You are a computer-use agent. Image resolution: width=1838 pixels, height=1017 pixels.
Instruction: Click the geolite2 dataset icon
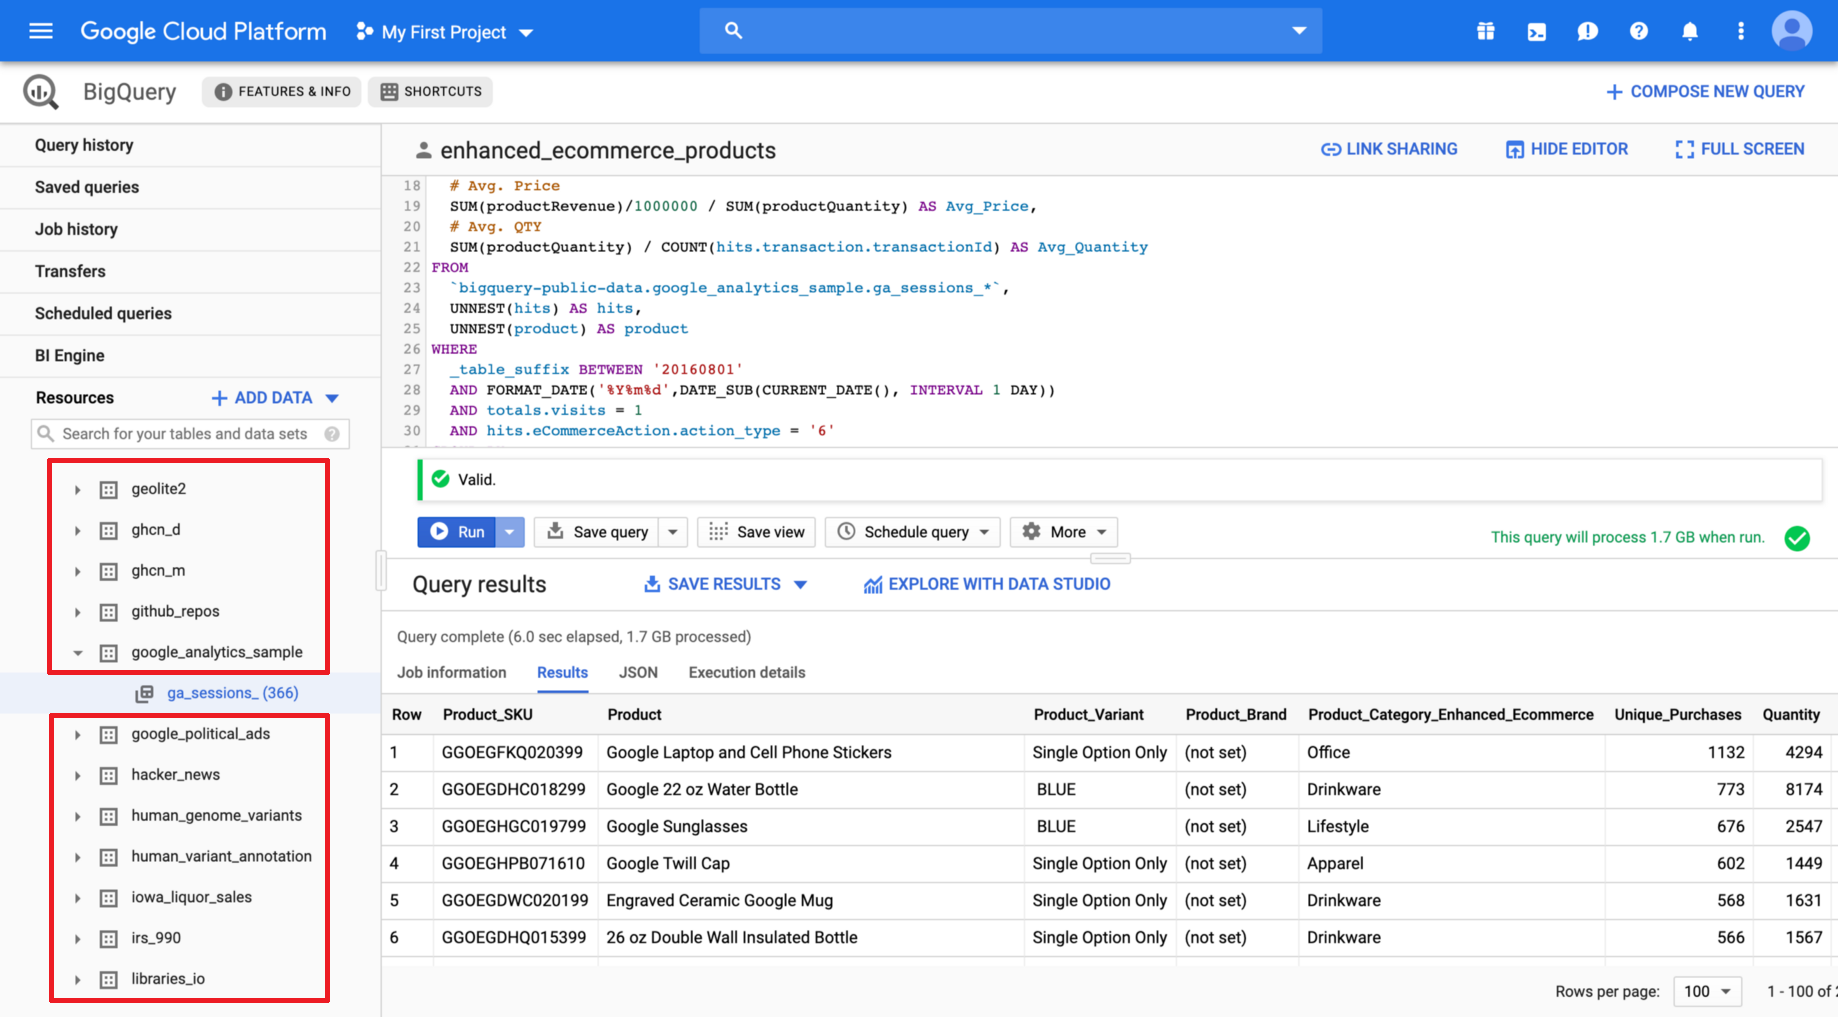109,490
